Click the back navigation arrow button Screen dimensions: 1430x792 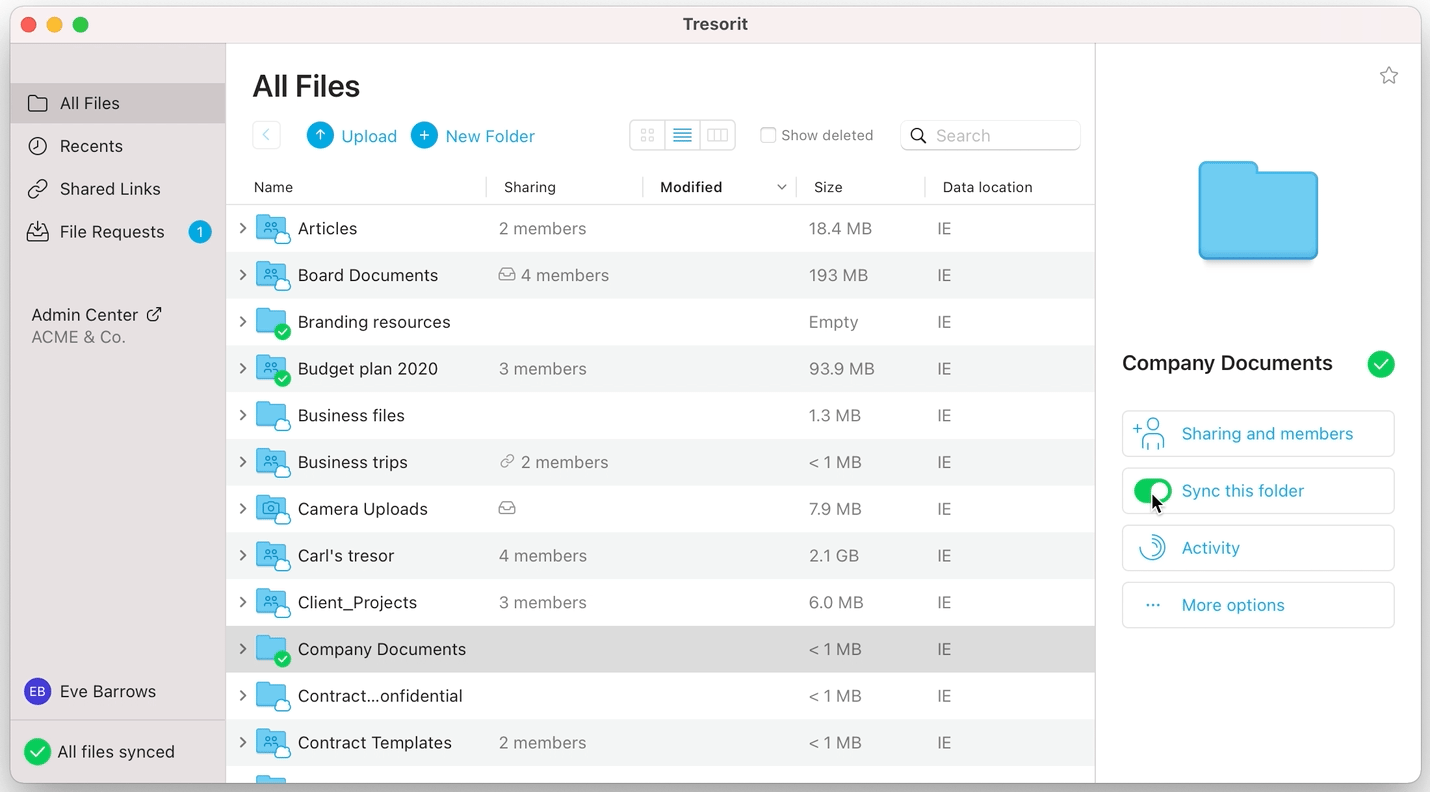click(266, 135)
